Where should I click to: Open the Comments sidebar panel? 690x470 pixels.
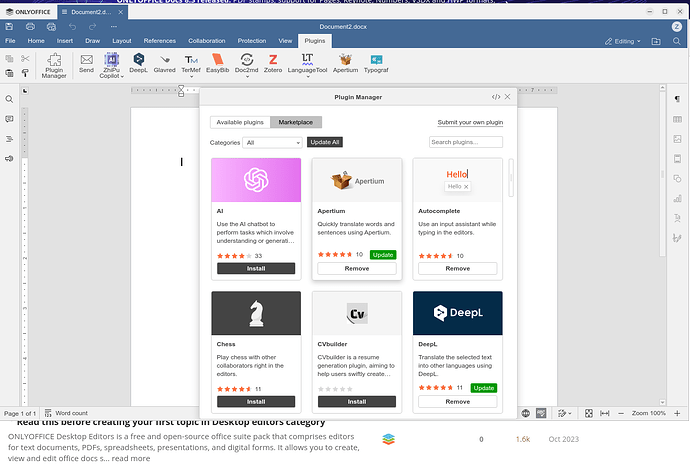coord(9,119)
